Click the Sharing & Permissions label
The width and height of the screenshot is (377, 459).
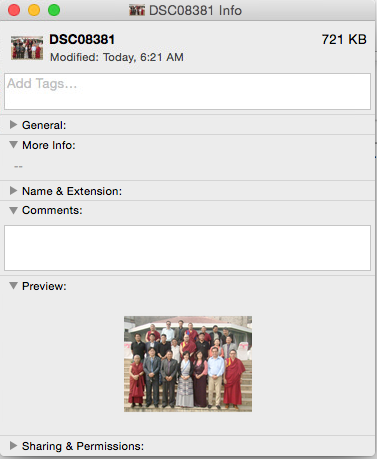[83, 446]
